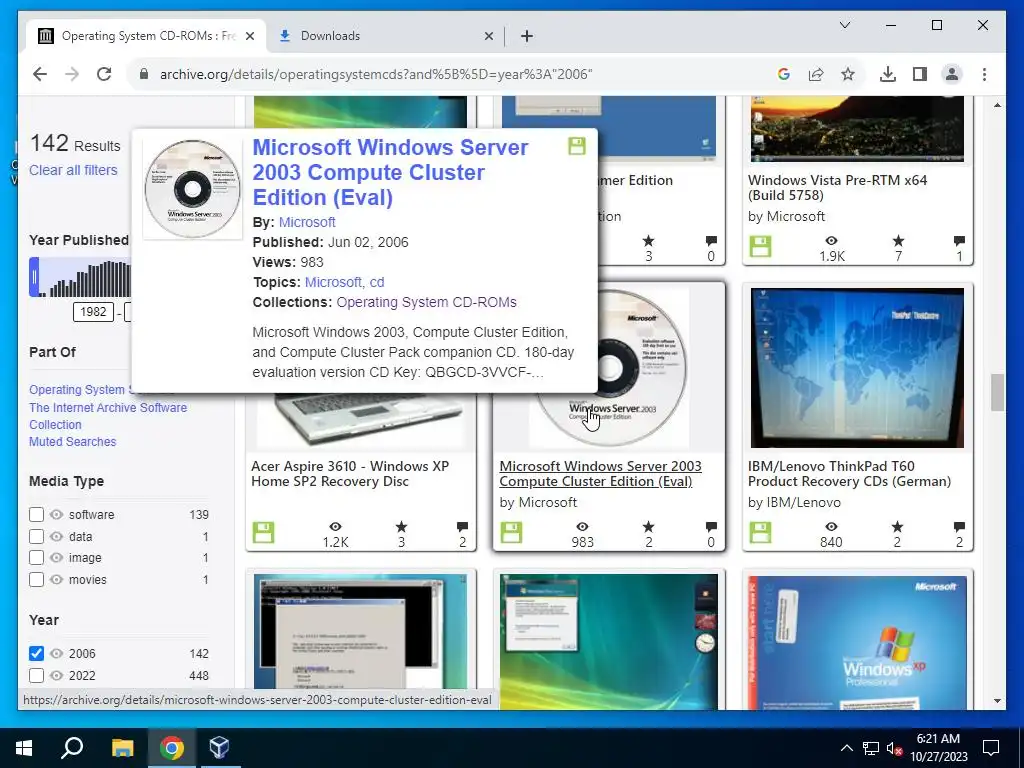
Task: Click the cd topic link
Action: (377, 282)
